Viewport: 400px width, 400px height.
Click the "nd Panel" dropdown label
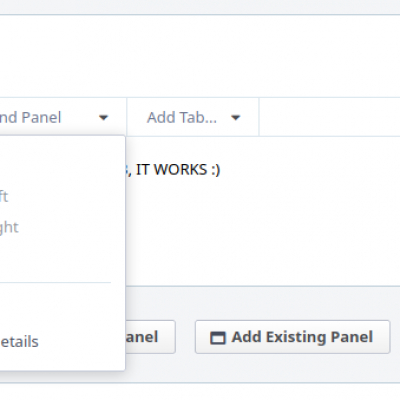[x=31, y=117]
